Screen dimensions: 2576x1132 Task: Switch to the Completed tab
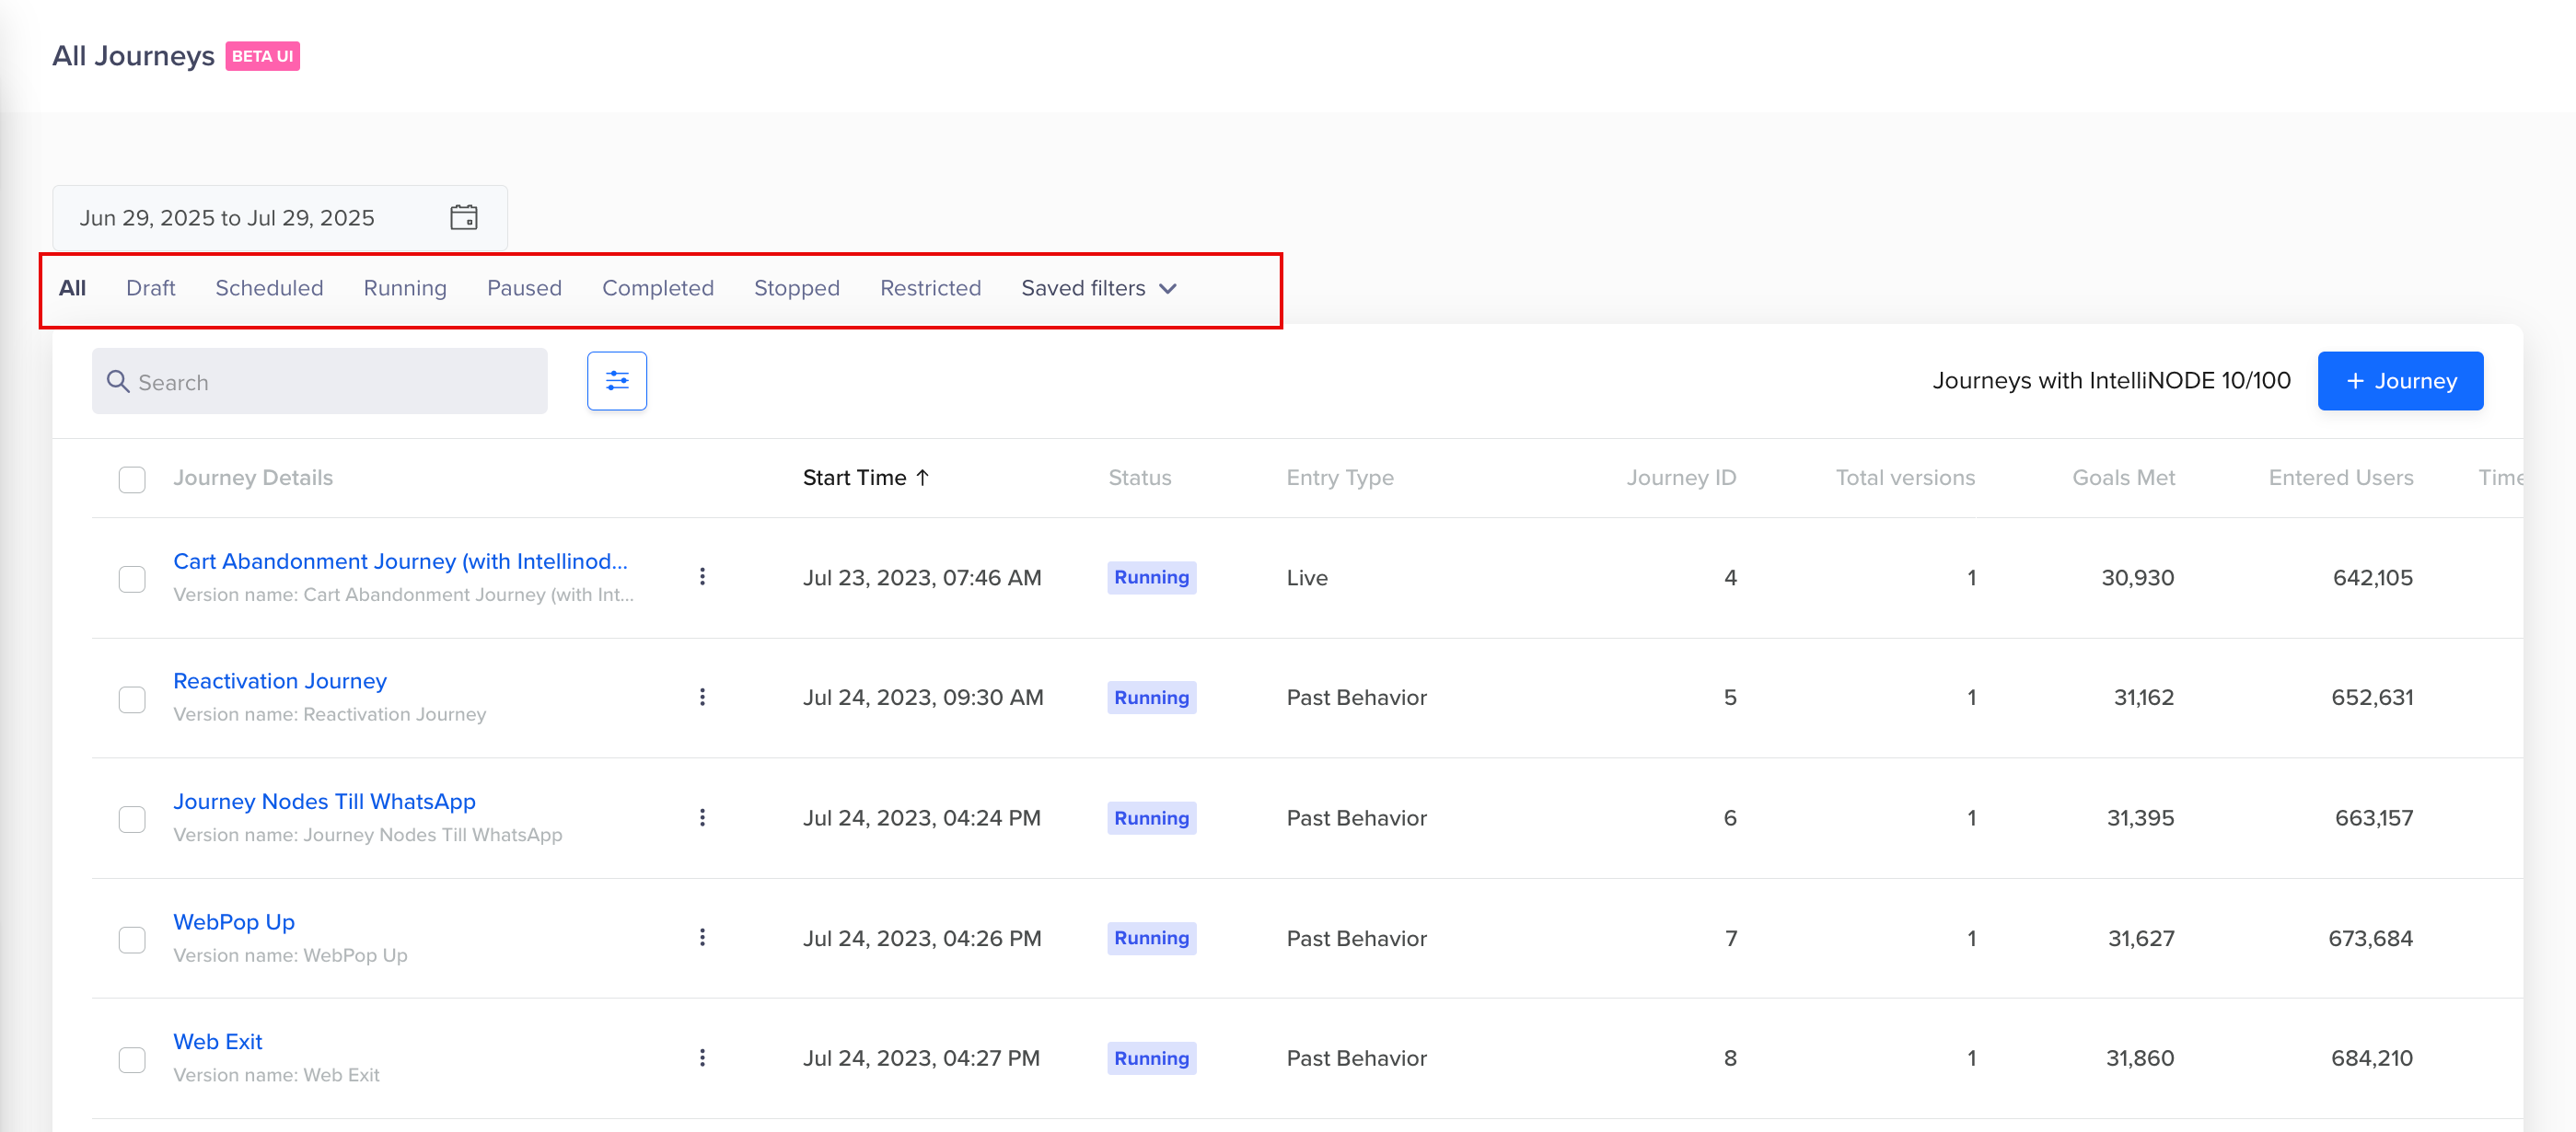(x=657, y=288)
